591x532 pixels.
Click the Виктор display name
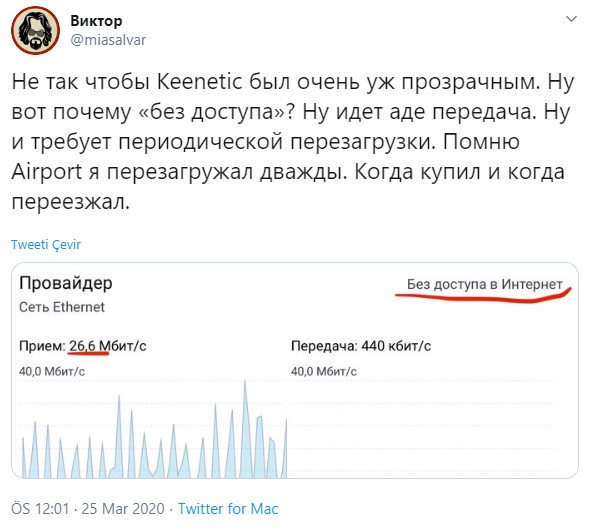tap(96, 21)
